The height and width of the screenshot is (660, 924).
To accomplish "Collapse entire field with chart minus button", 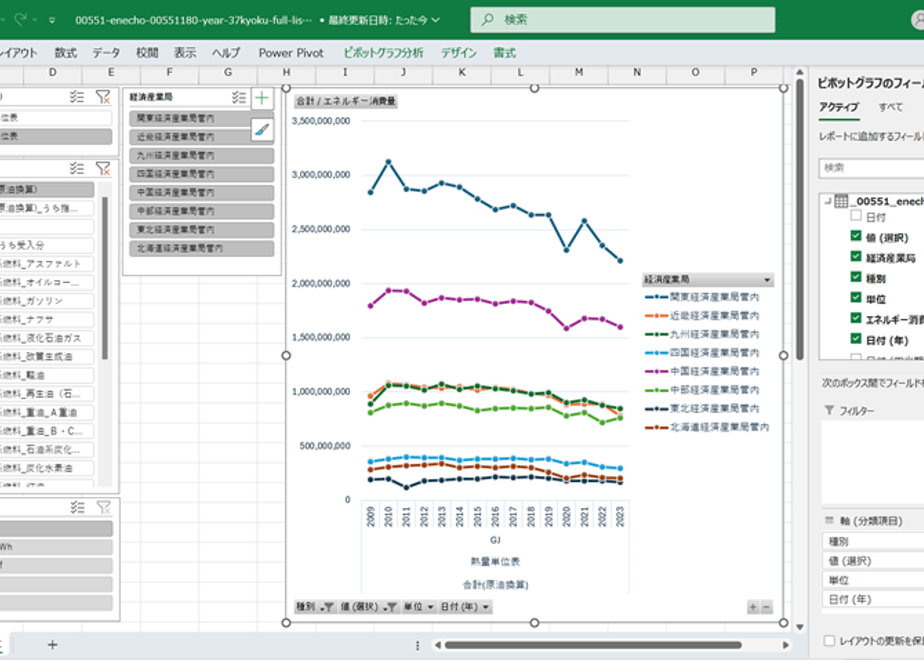I will 766,607.
